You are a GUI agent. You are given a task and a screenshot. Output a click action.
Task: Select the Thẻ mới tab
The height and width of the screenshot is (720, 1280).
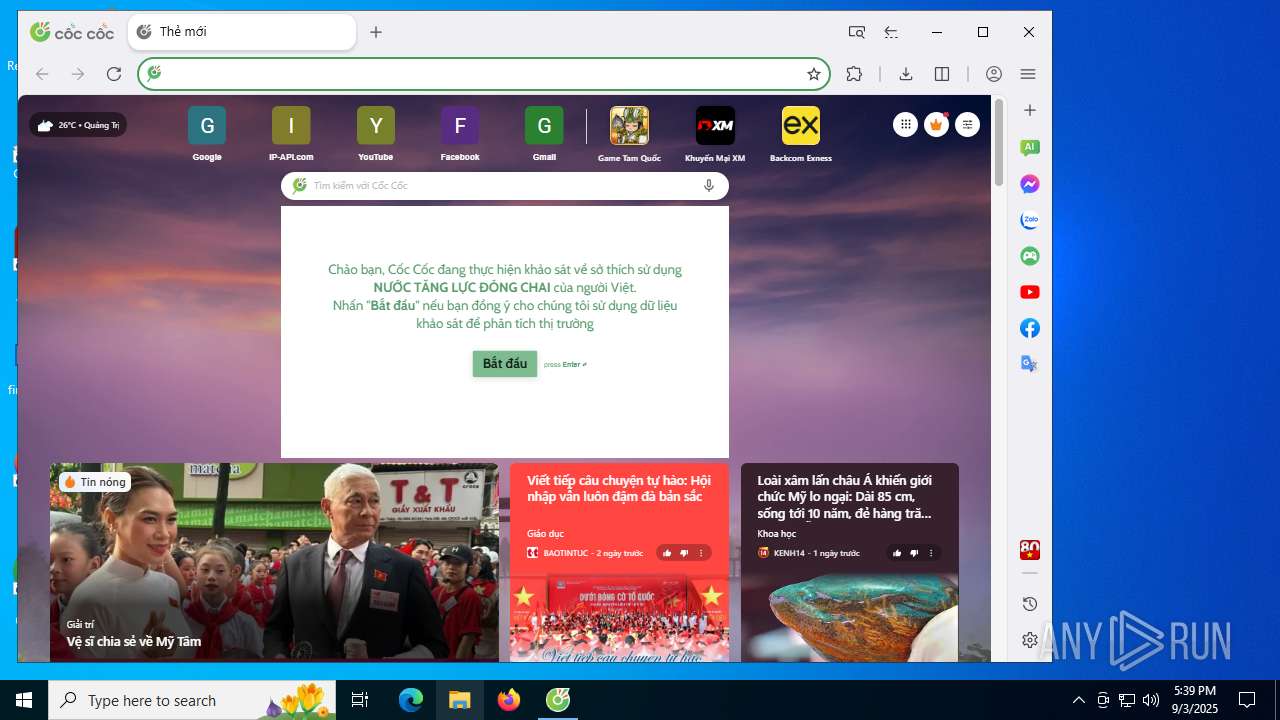point(242,32)
